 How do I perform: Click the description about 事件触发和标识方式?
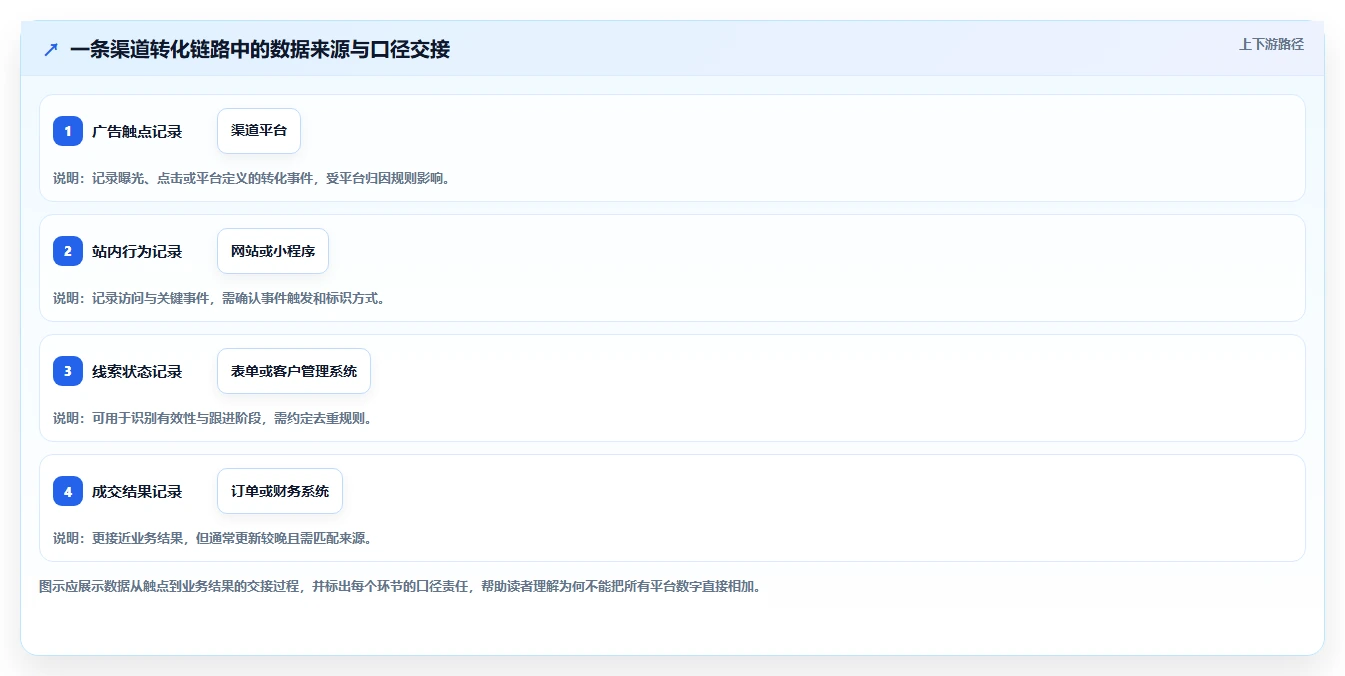[219, 298]
